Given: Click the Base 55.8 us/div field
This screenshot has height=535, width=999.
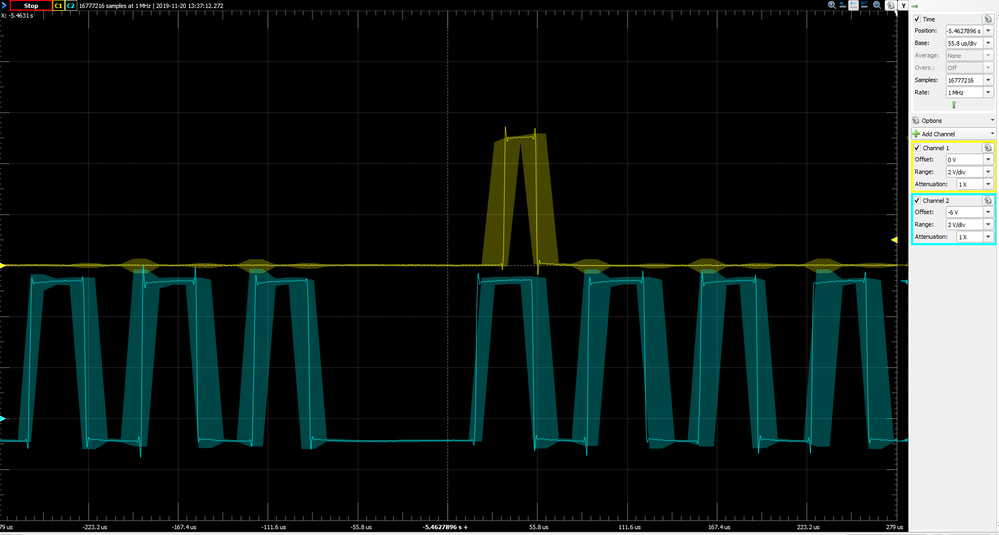Looking at the screenshot, I should 964,43.
